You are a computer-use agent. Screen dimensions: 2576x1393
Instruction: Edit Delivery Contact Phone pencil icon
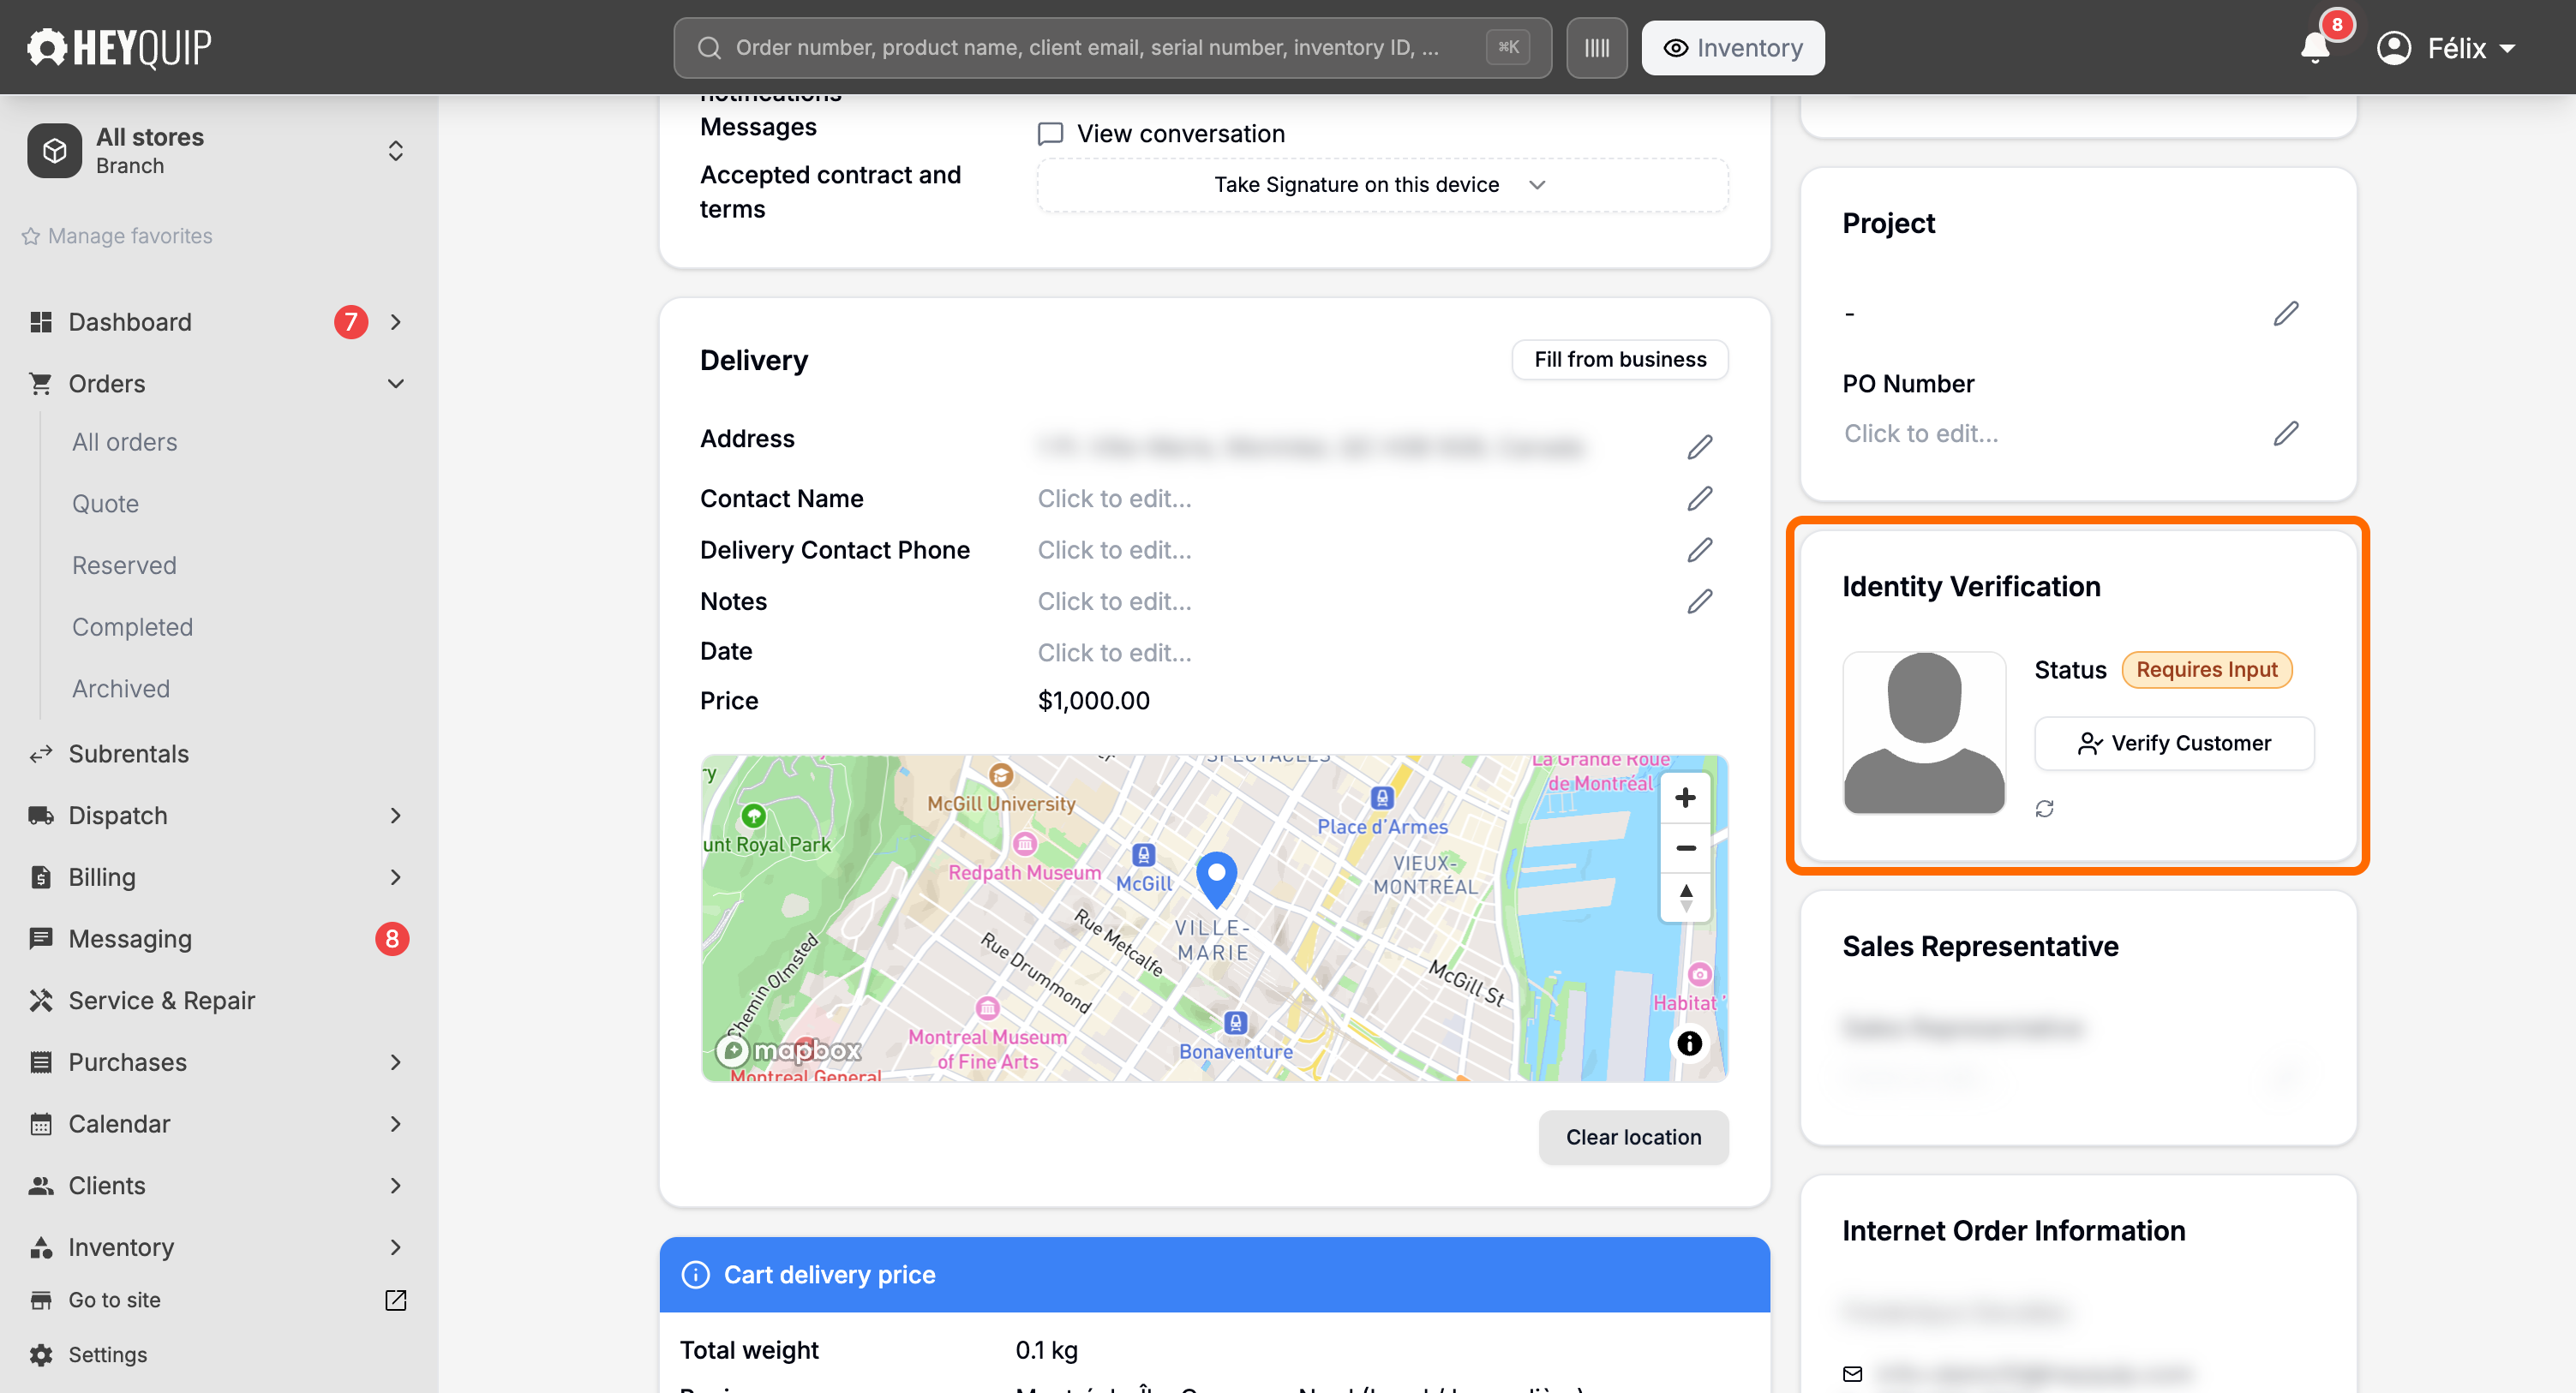tap(1700, 550)
